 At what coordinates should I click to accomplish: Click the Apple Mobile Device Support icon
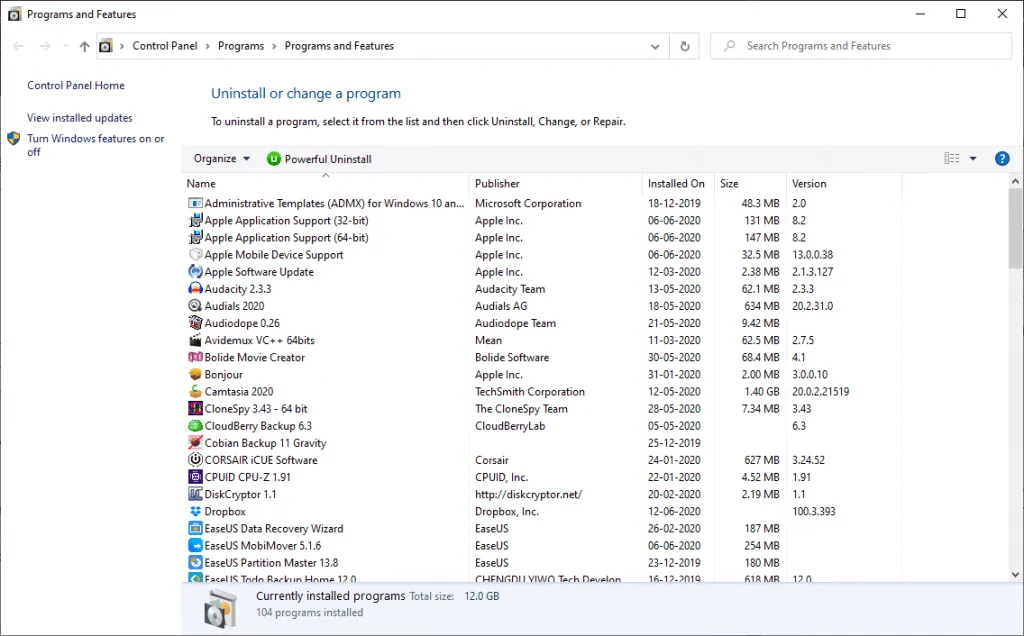click(x=195, y=255)
